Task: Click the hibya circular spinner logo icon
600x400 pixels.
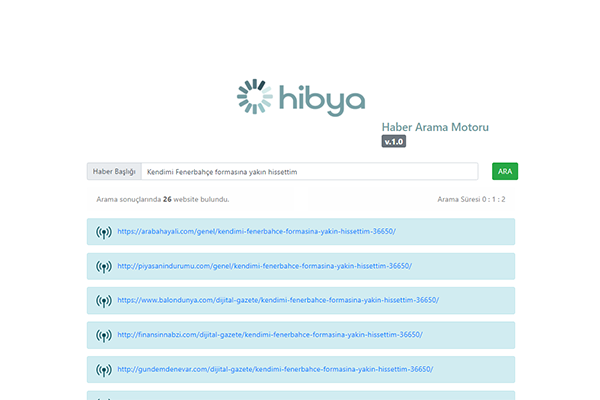Action: pyautogui.click(x=255, y=97)
